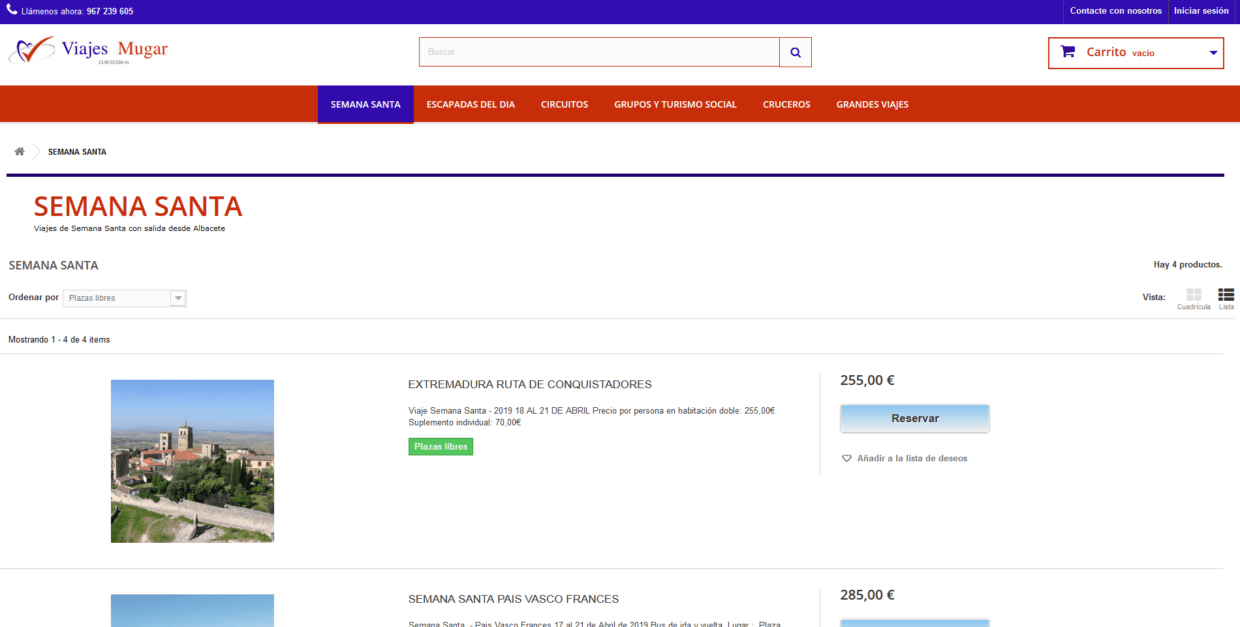Viewport: 1240px width, 627px height.
Task: Click the magnifier search button
Action: pos(795,52)
